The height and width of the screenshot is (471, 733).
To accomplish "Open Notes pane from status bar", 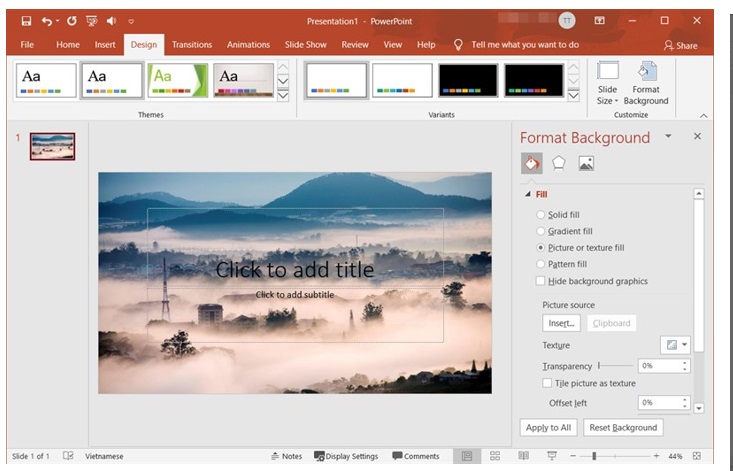I will click(x=286, y=456).
